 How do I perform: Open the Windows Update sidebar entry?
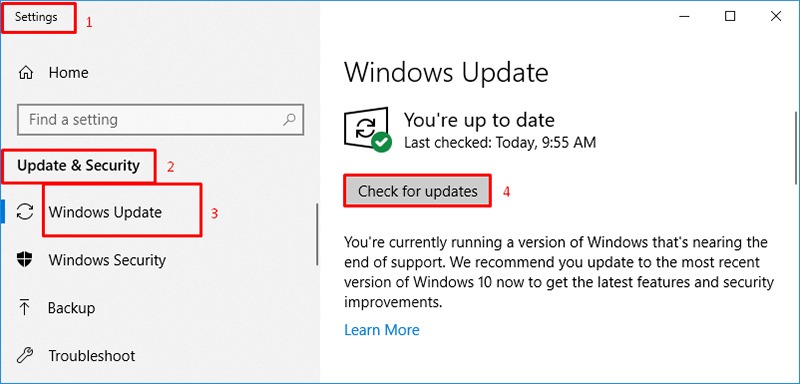(105, 212)
